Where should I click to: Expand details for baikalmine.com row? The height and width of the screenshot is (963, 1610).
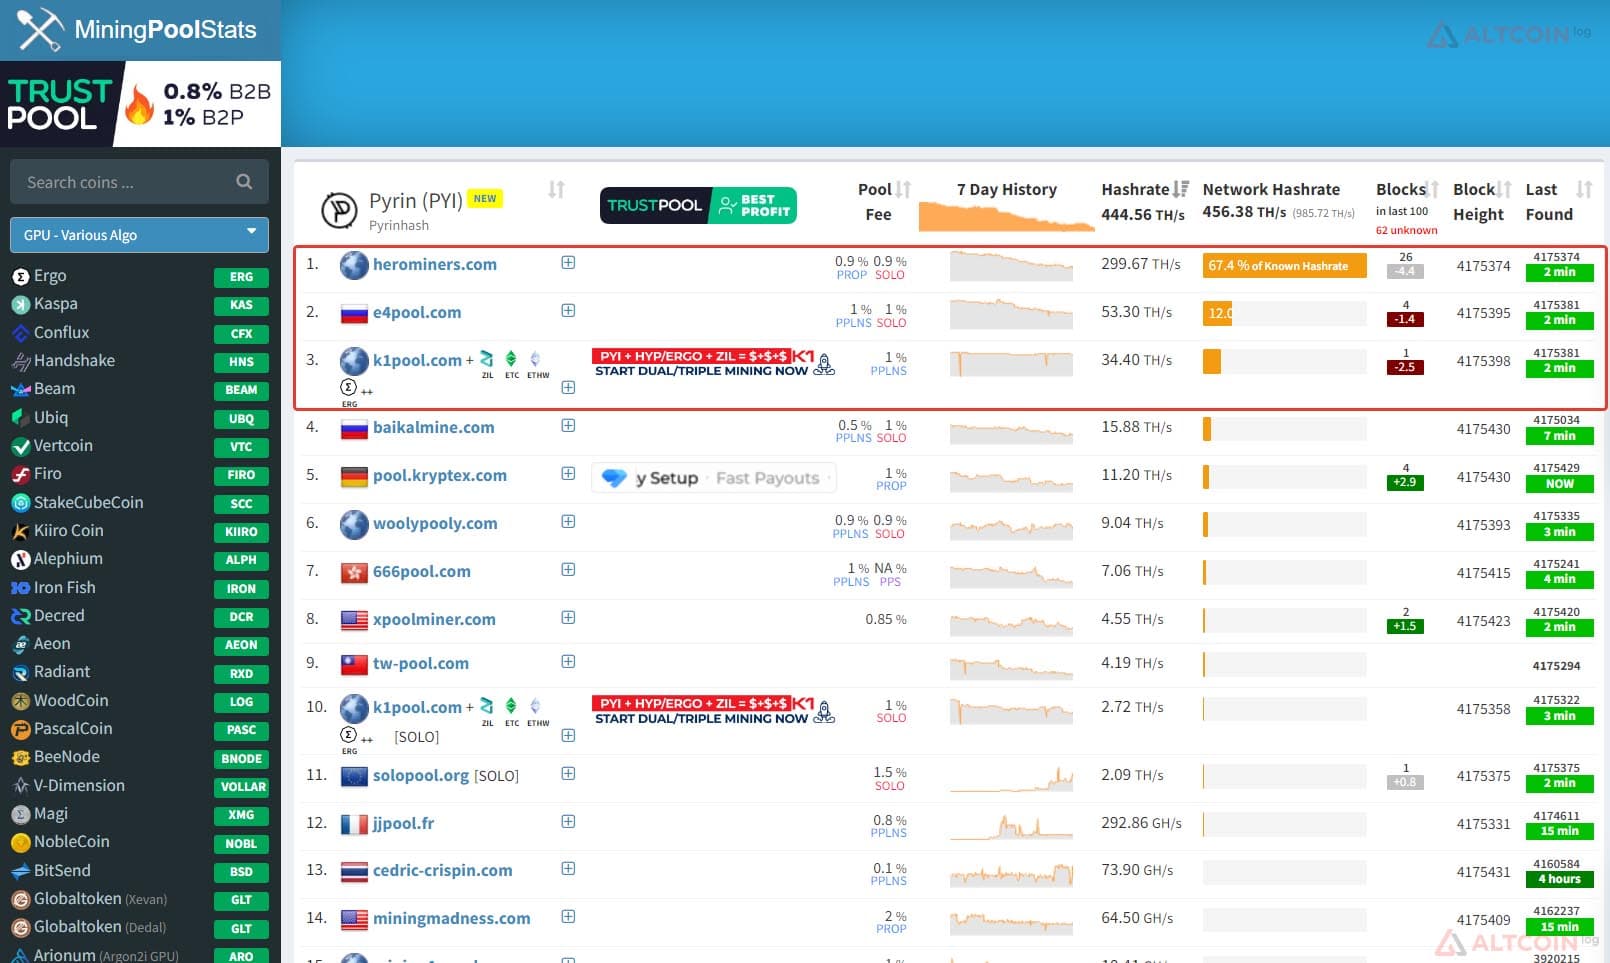[568, 425]
